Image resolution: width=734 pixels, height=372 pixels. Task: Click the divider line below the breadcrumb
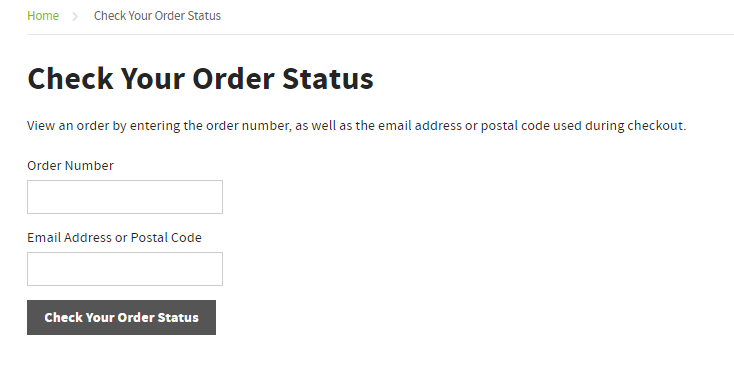[x=381, y=34]
